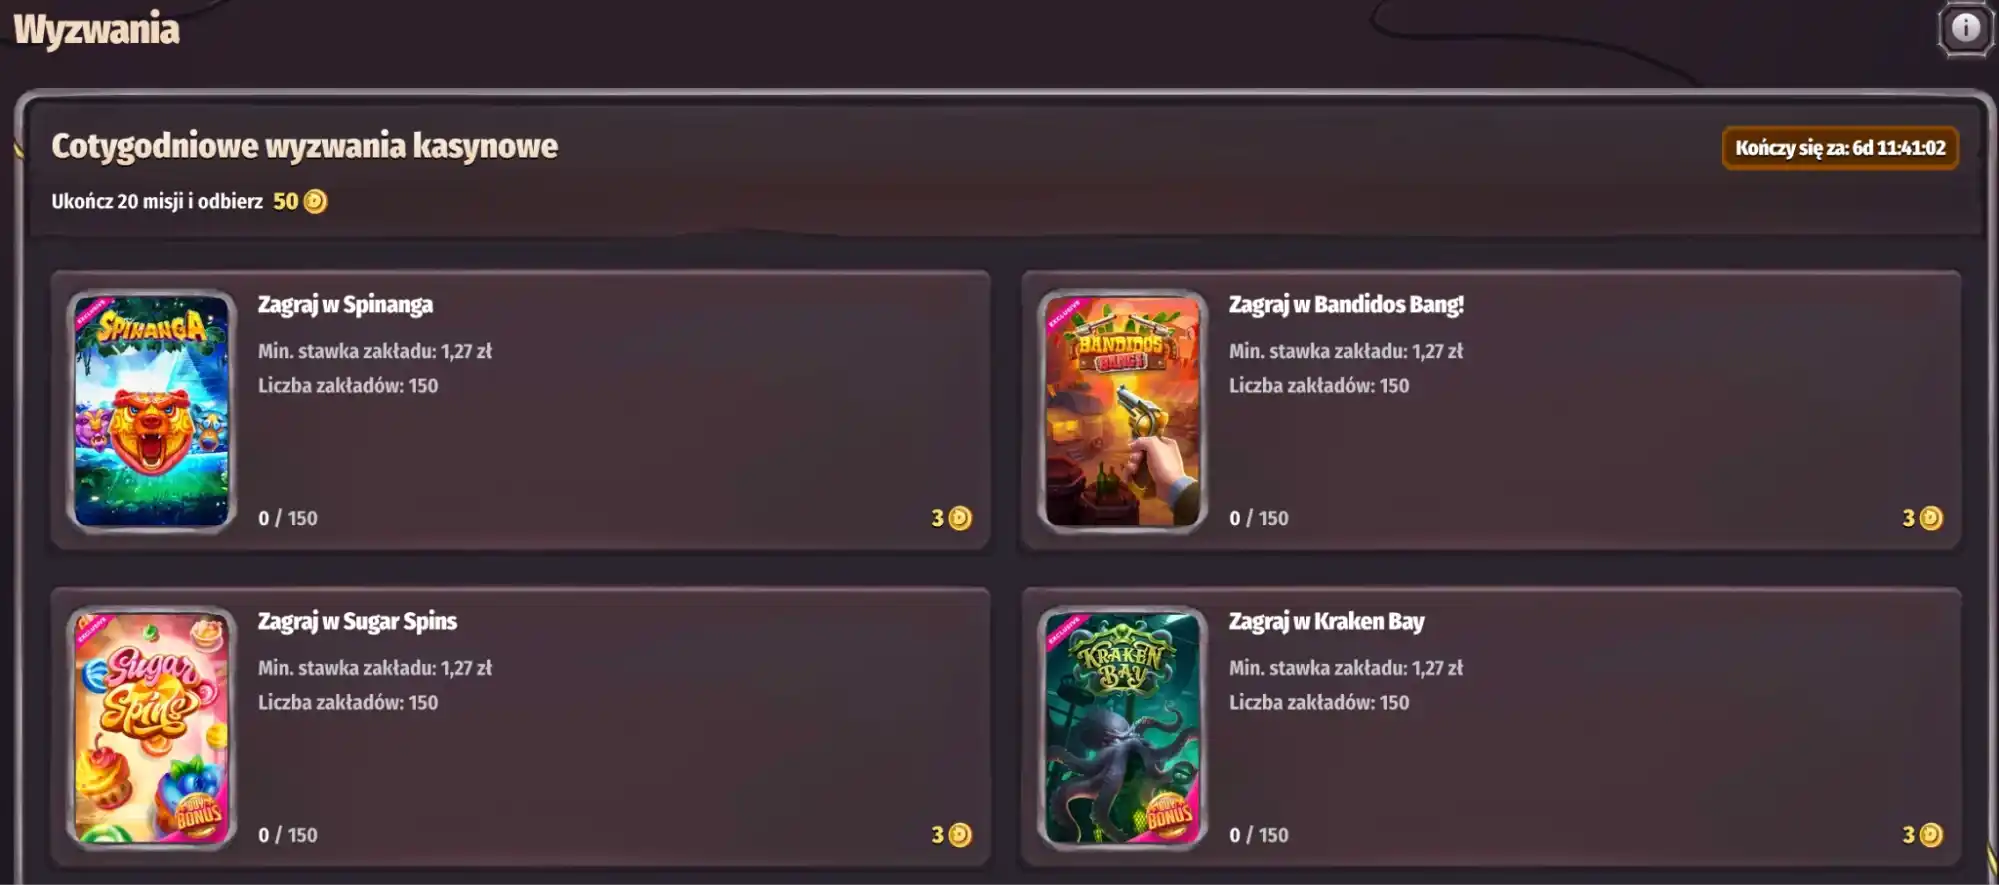Click the Kończy się za countdown badge
Viewport: 1999px width, 886px height.
tap(1840, 148)
